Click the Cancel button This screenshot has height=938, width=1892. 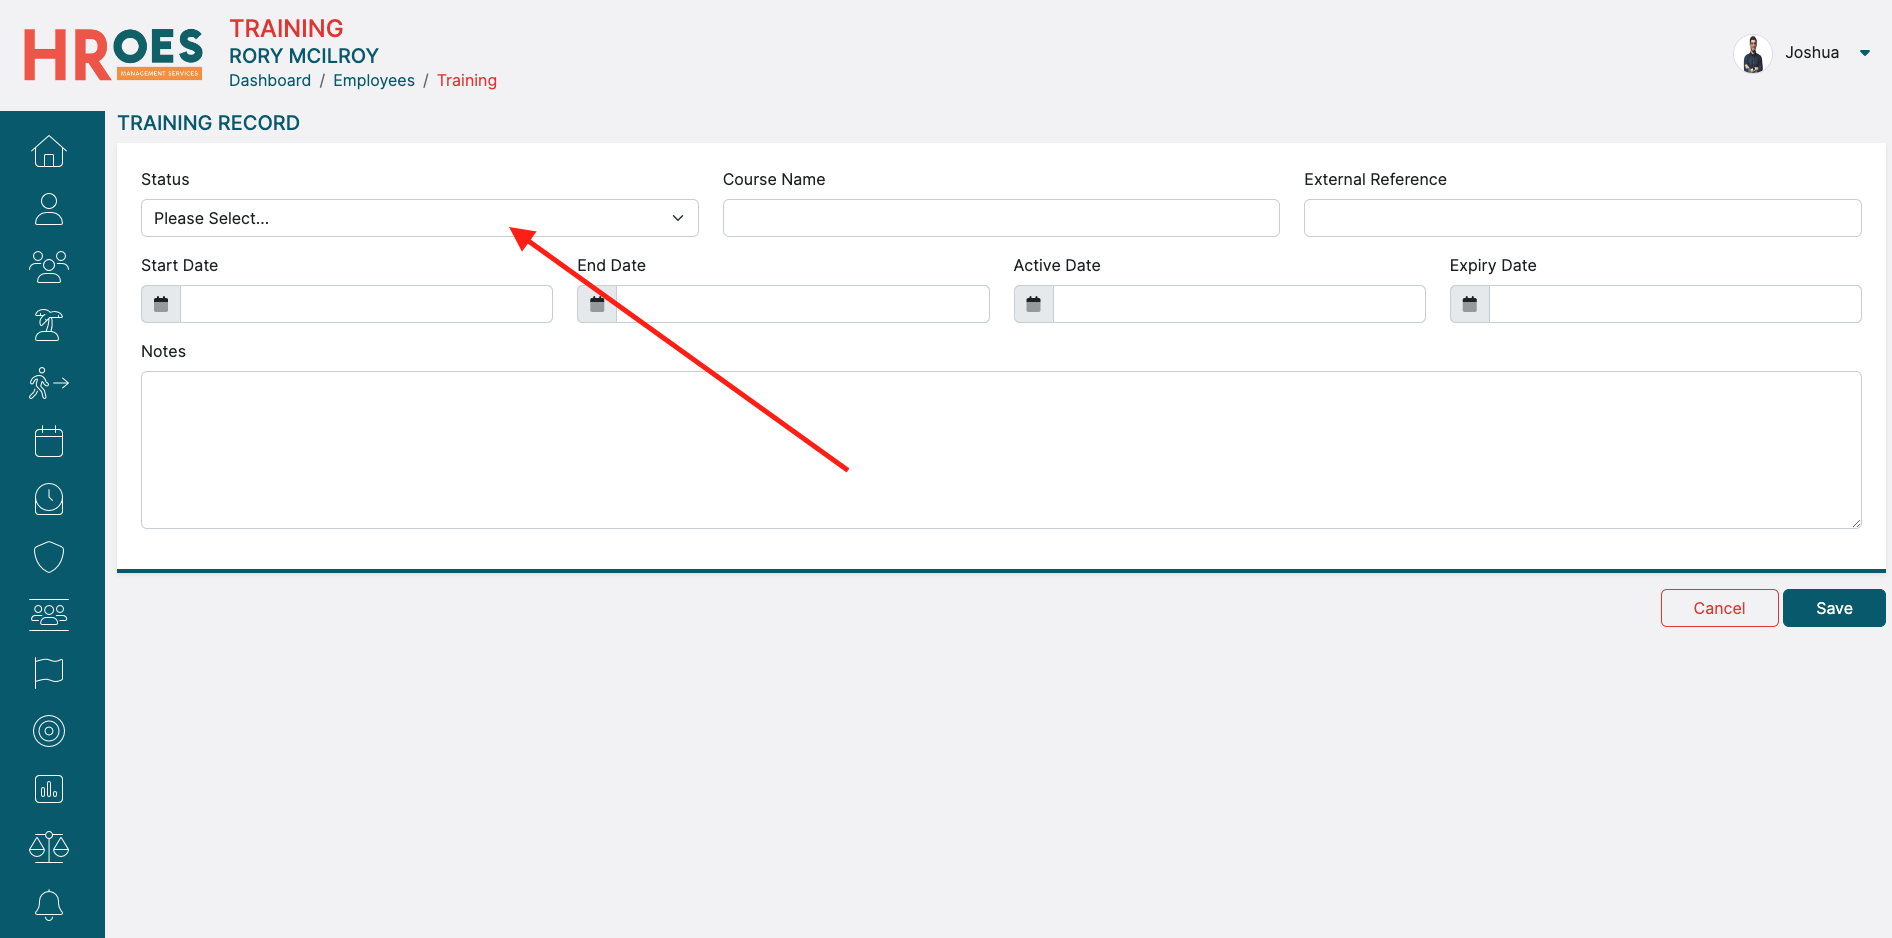coord(1718,608)
